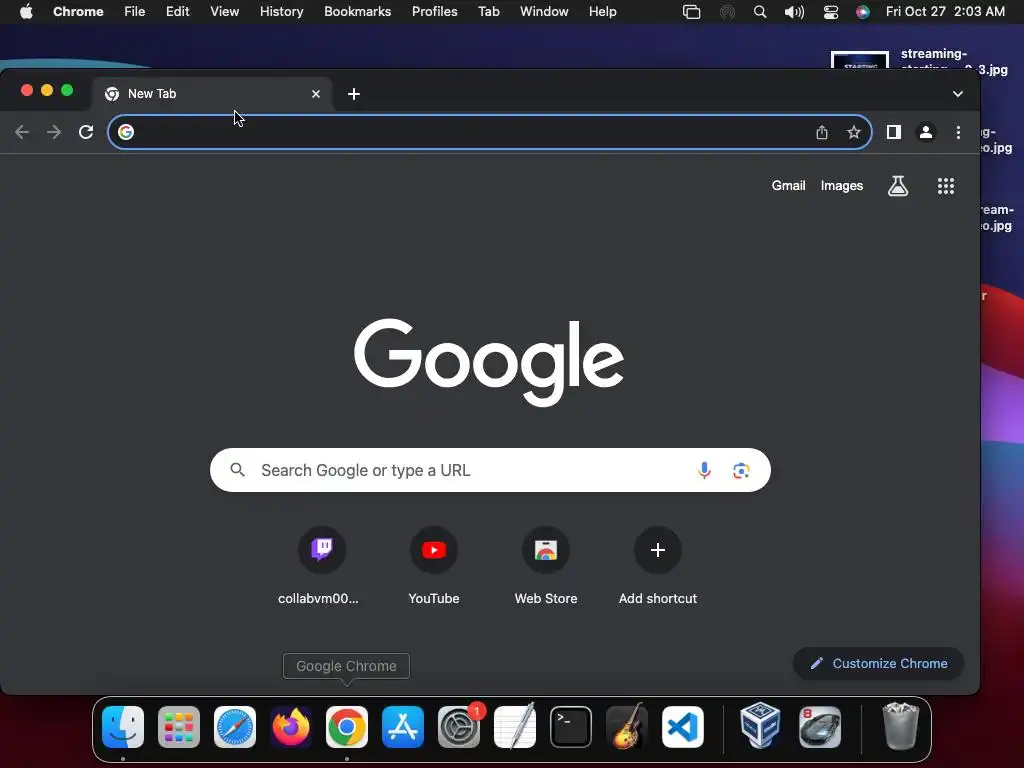
Task: Click the Google icon in address bar
Action: [x=126, y=132]
